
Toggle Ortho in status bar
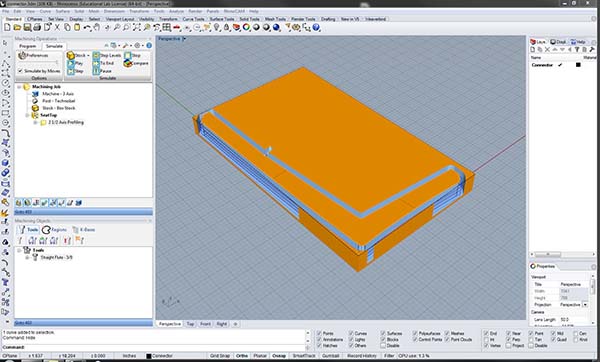242,356
